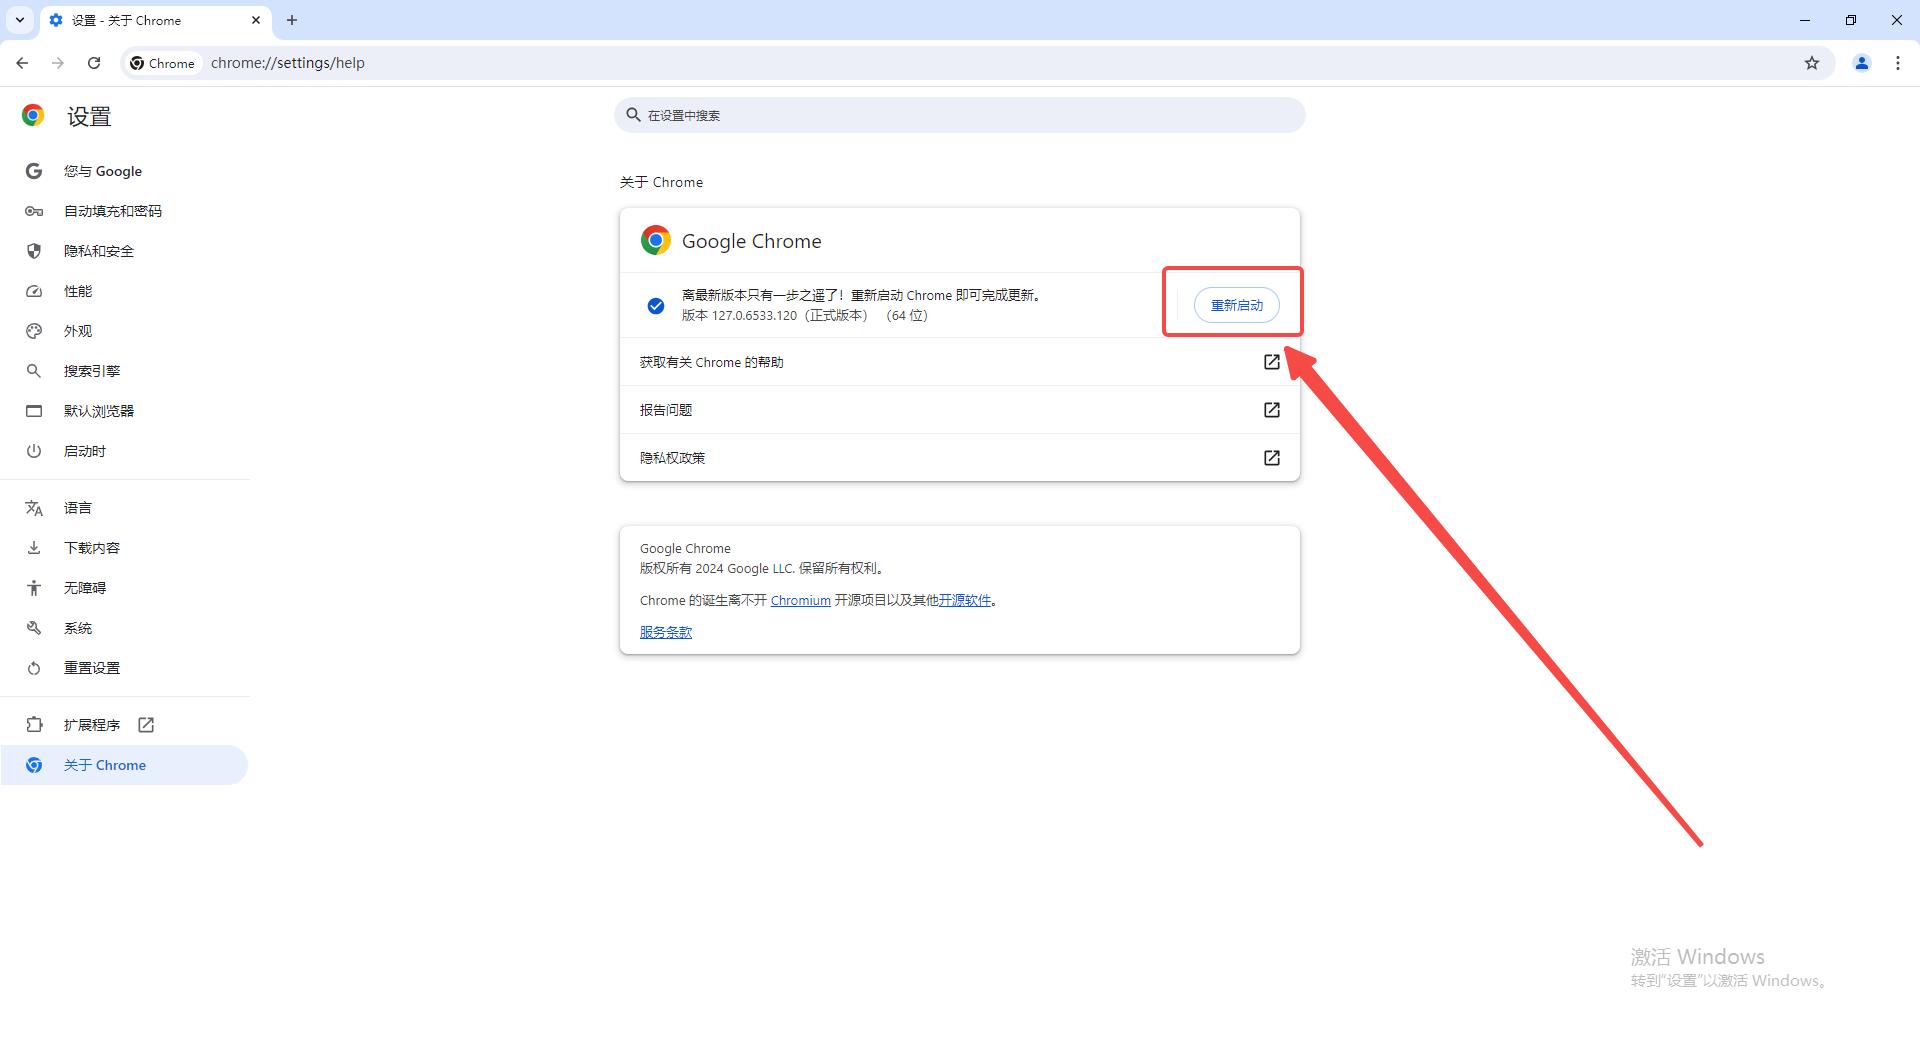
Task: Open 外观 settings section
Action: 124,331
